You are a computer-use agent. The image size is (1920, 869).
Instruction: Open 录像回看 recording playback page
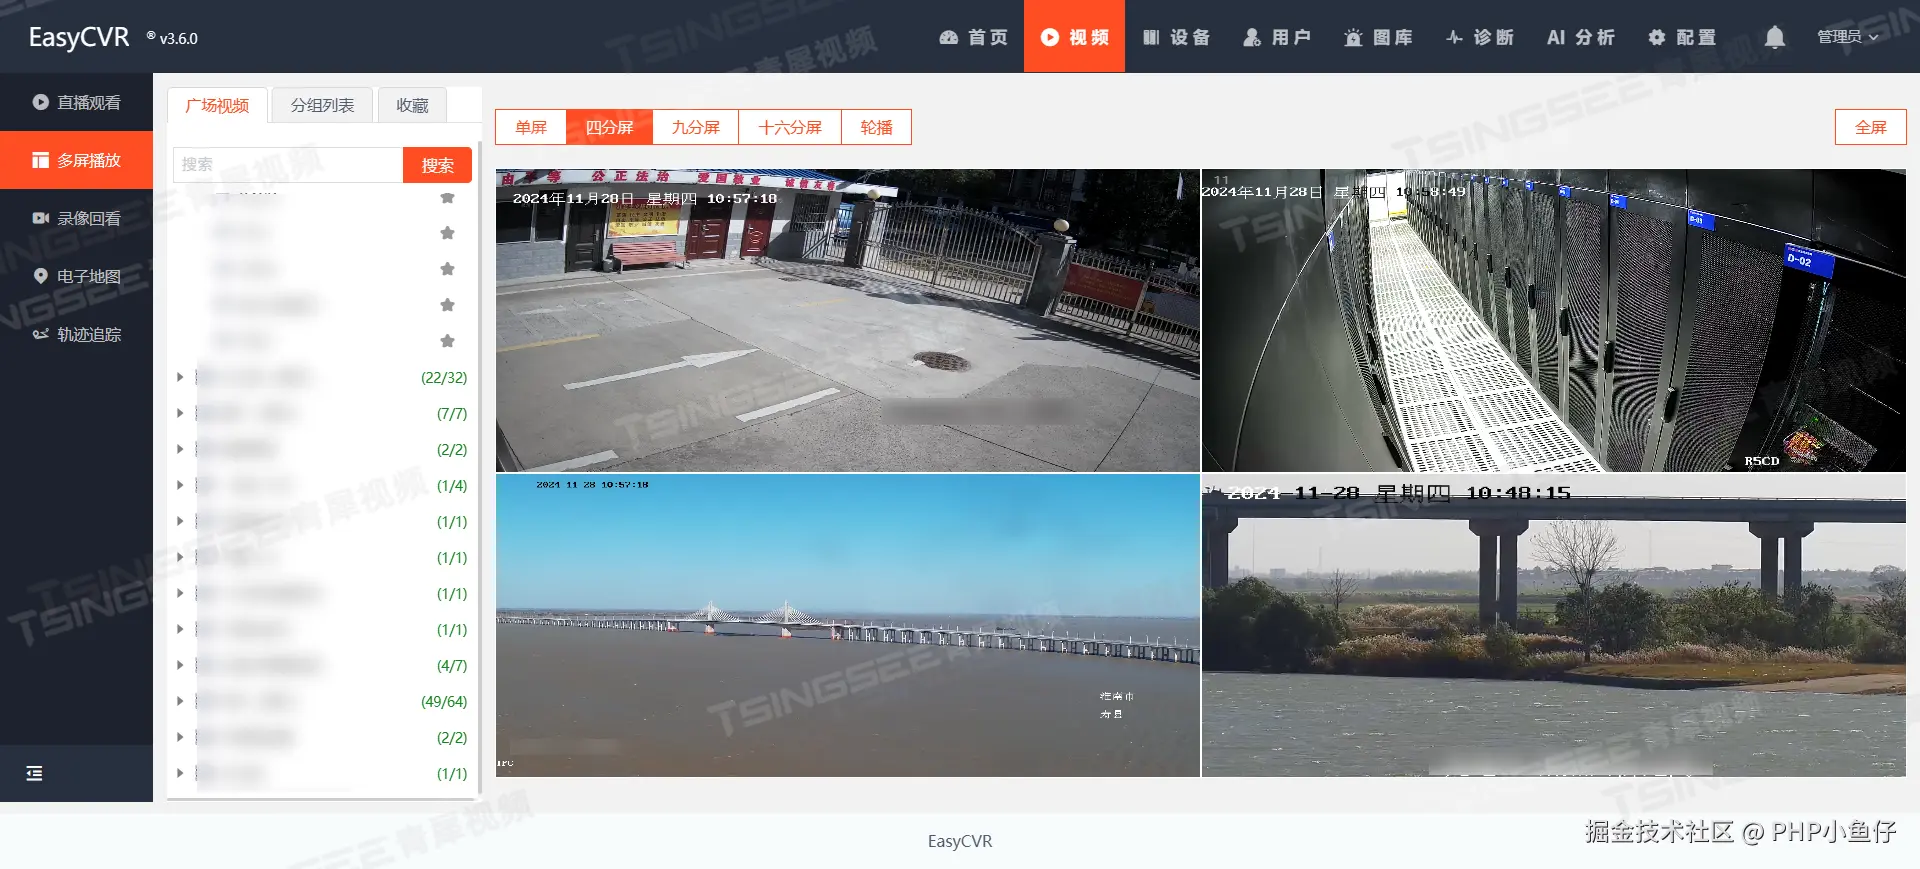point(76,218)
